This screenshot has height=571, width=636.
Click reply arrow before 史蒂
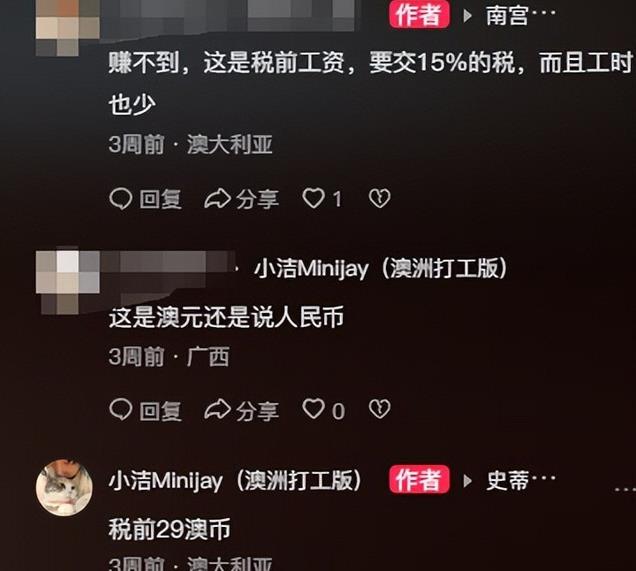pos(468,481)
